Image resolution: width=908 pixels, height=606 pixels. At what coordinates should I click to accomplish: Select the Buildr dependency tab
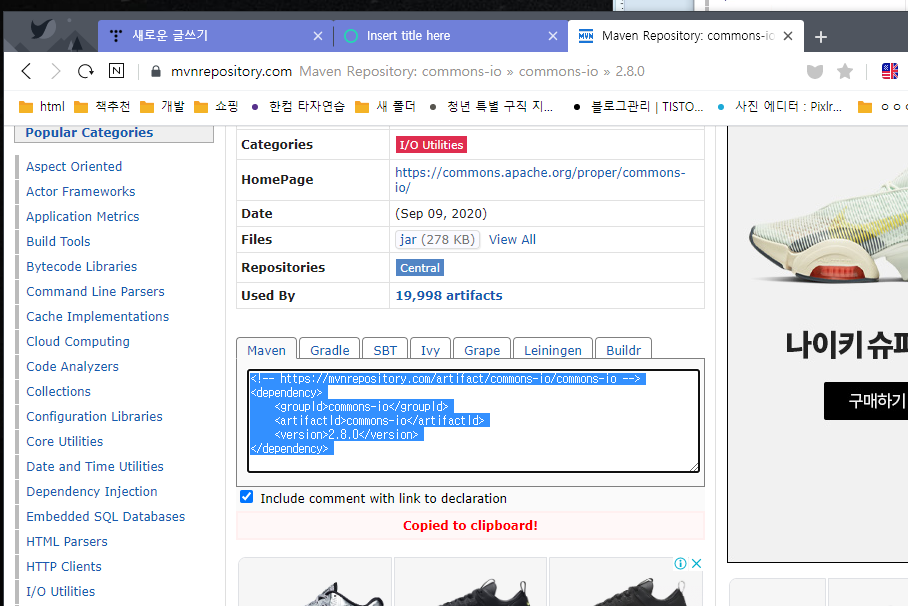point(624,351)
